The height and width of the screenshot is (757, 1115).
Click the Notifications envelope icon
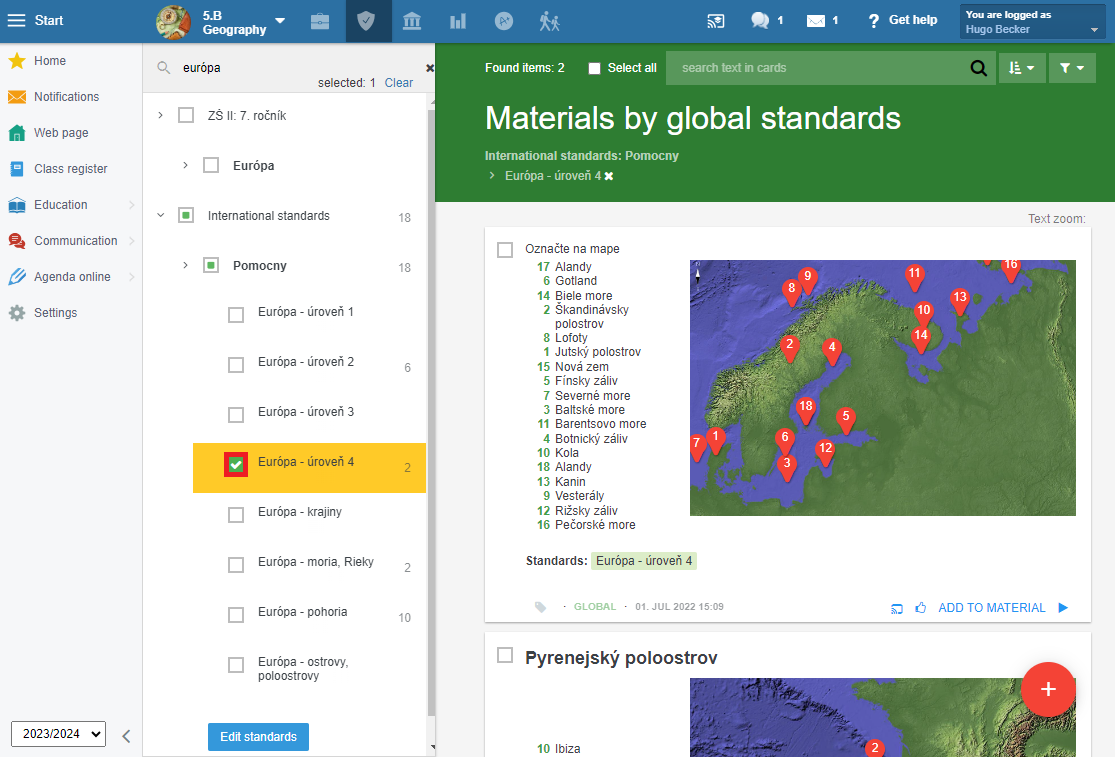17,97
